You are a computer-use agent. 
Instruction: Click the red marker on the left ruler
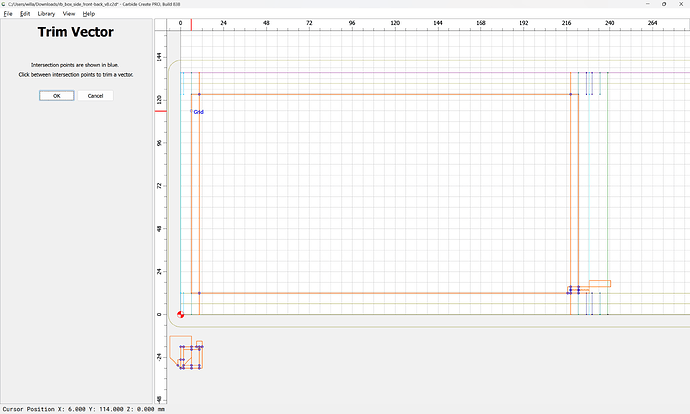[x=160, y=110]
